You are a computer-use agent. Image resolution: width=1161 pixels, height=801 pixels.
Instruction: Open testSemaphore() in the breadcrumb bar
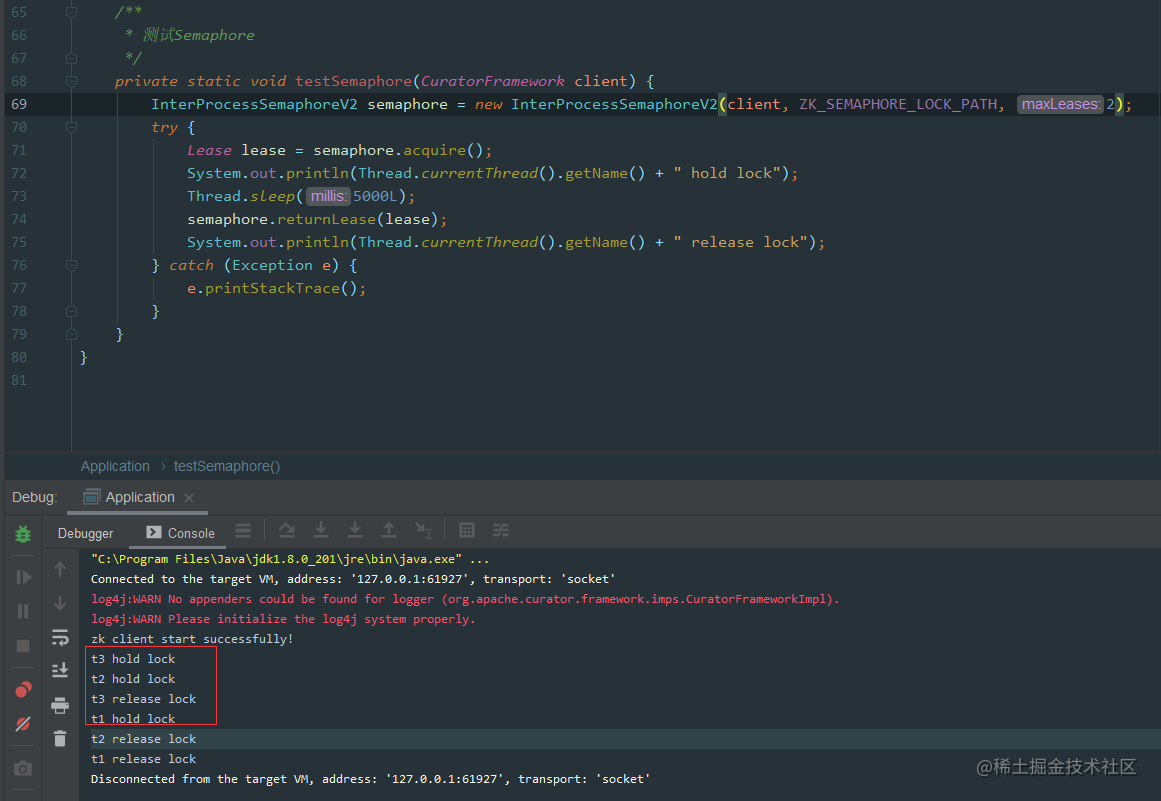[226, 466]
